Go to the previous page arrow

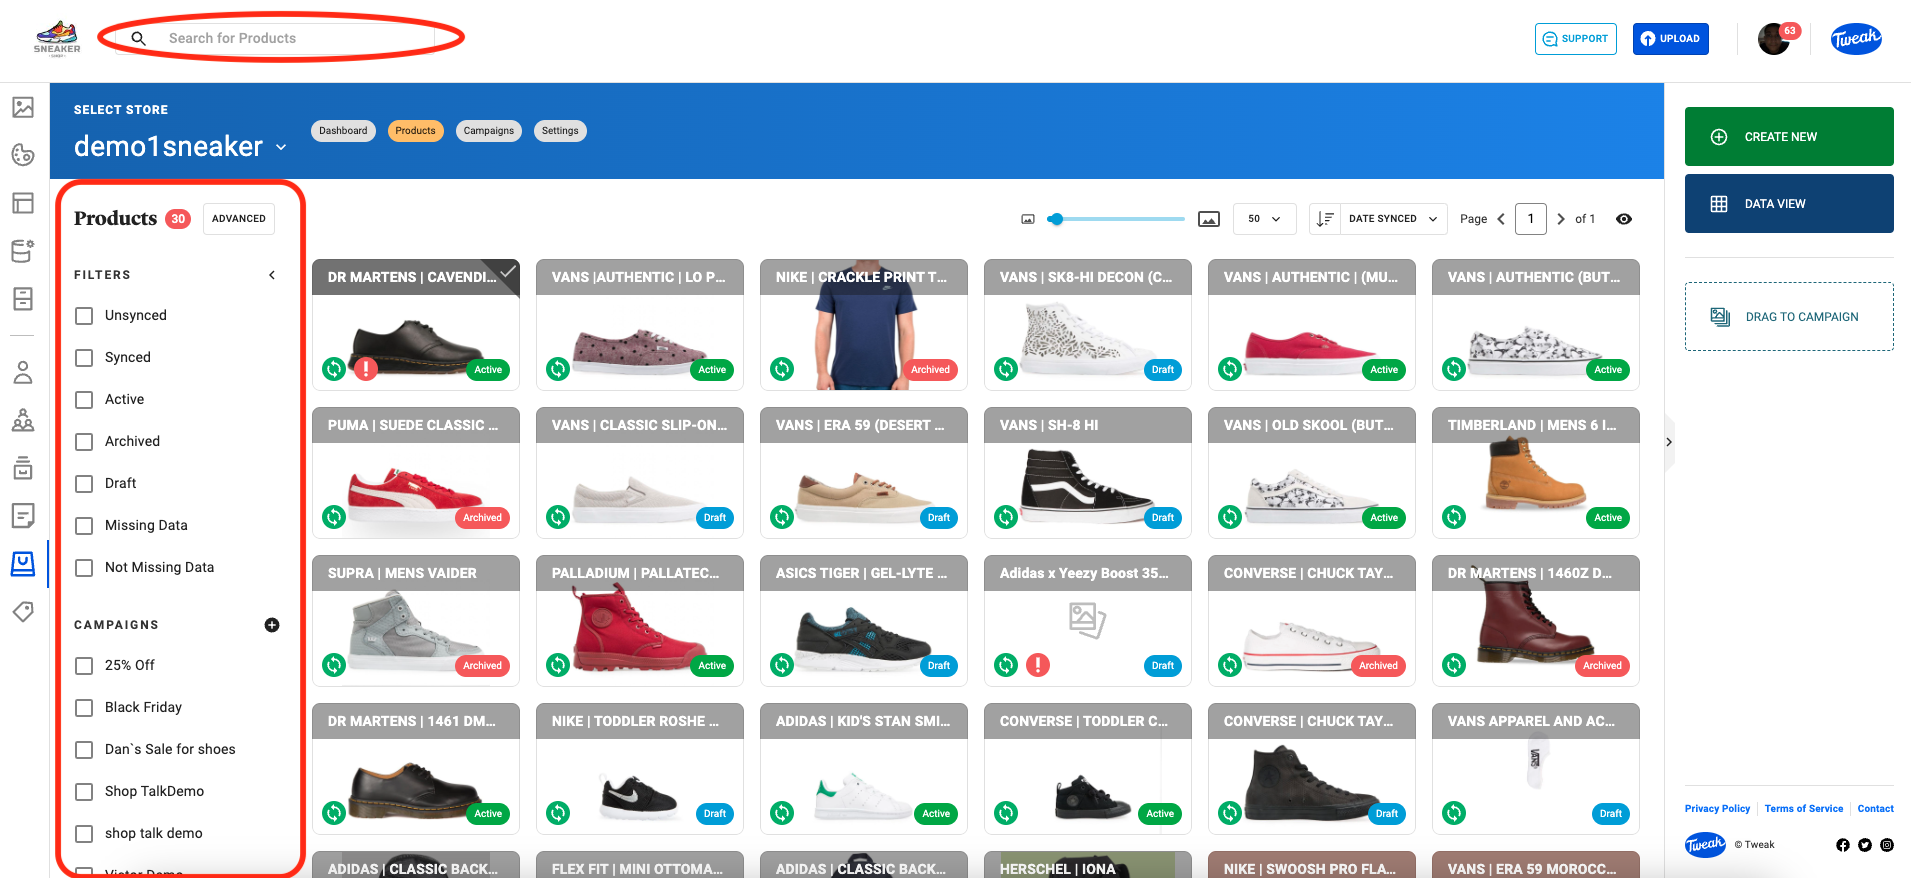[1501, 219]
